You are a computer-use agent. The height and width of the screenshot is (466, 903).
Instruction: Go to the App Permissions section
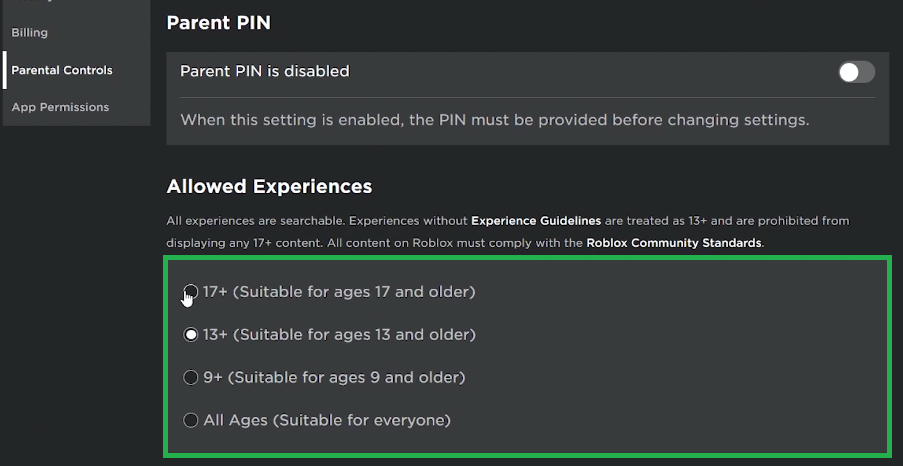coord(60,107)
